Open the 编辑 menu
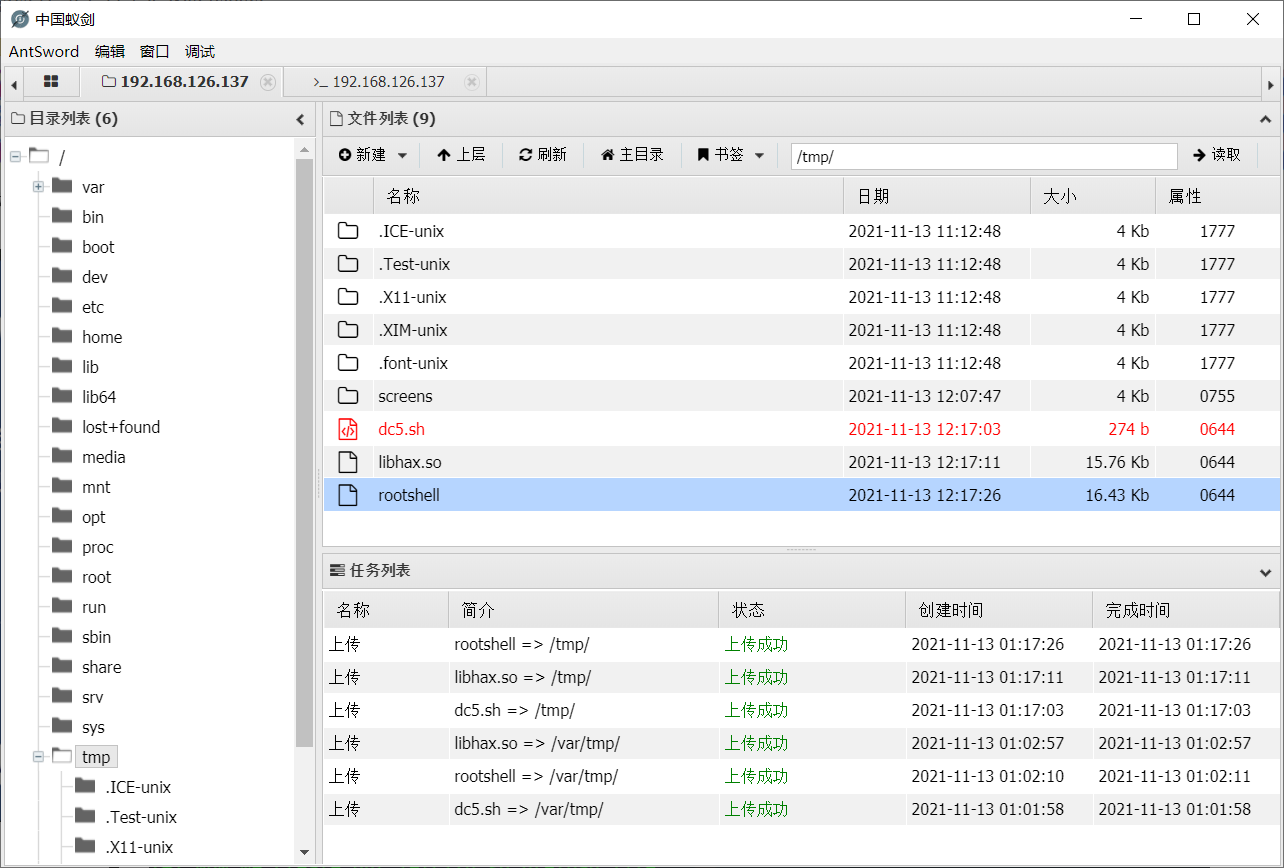 point(110,52)
